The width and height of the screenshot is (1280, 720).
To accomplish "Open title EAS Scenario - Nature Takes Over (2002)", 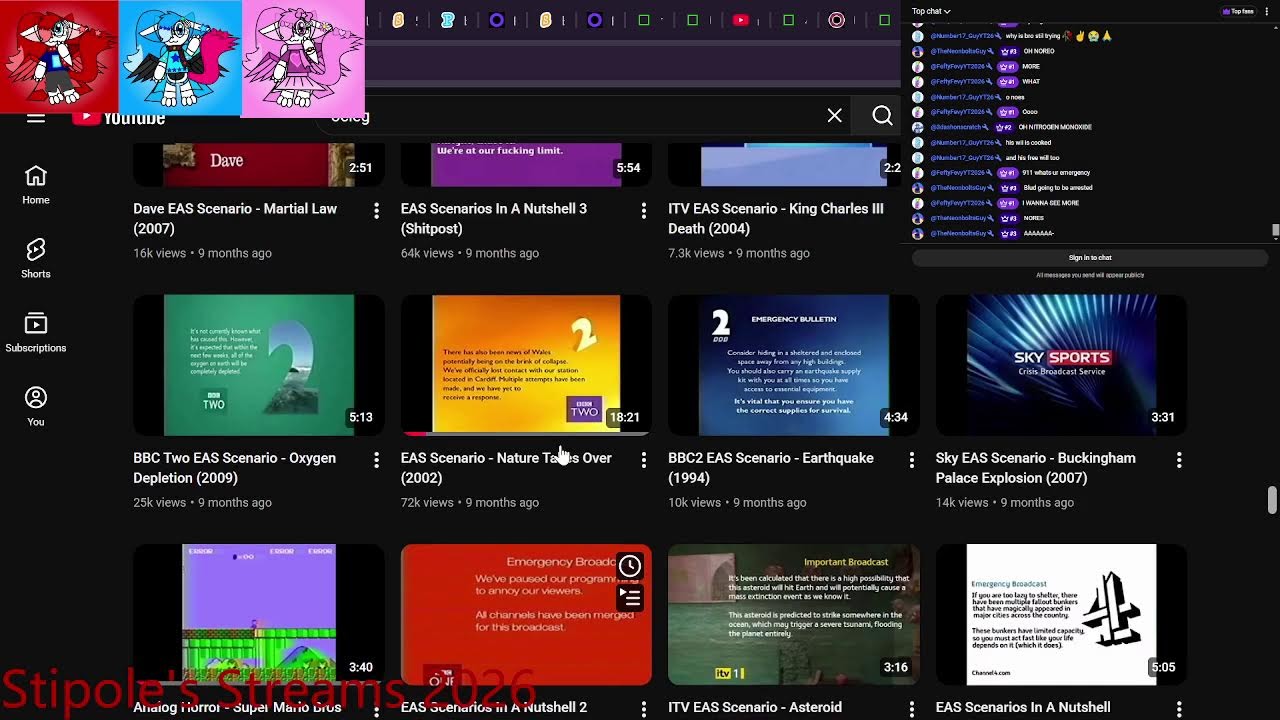I will point(506,468).
